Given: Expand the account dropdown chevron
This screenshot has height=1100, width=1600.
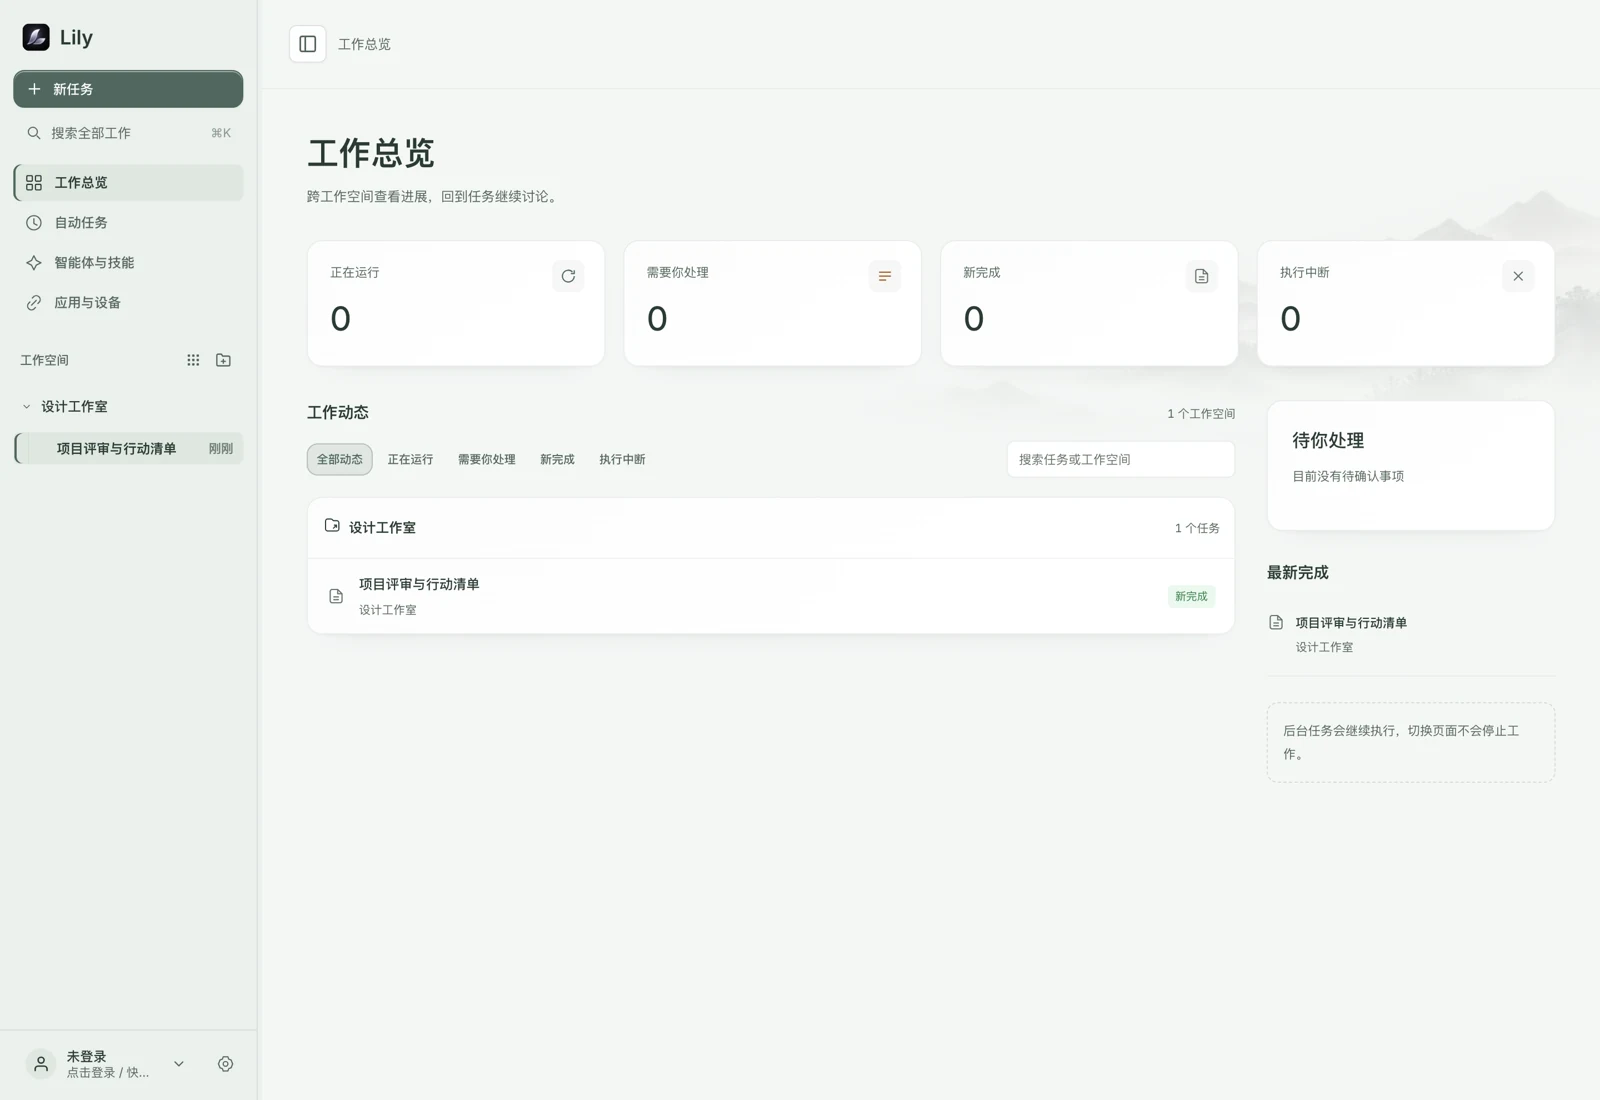Looking at the screenshot, I should pyautogui.click(x=179, y=1064).
